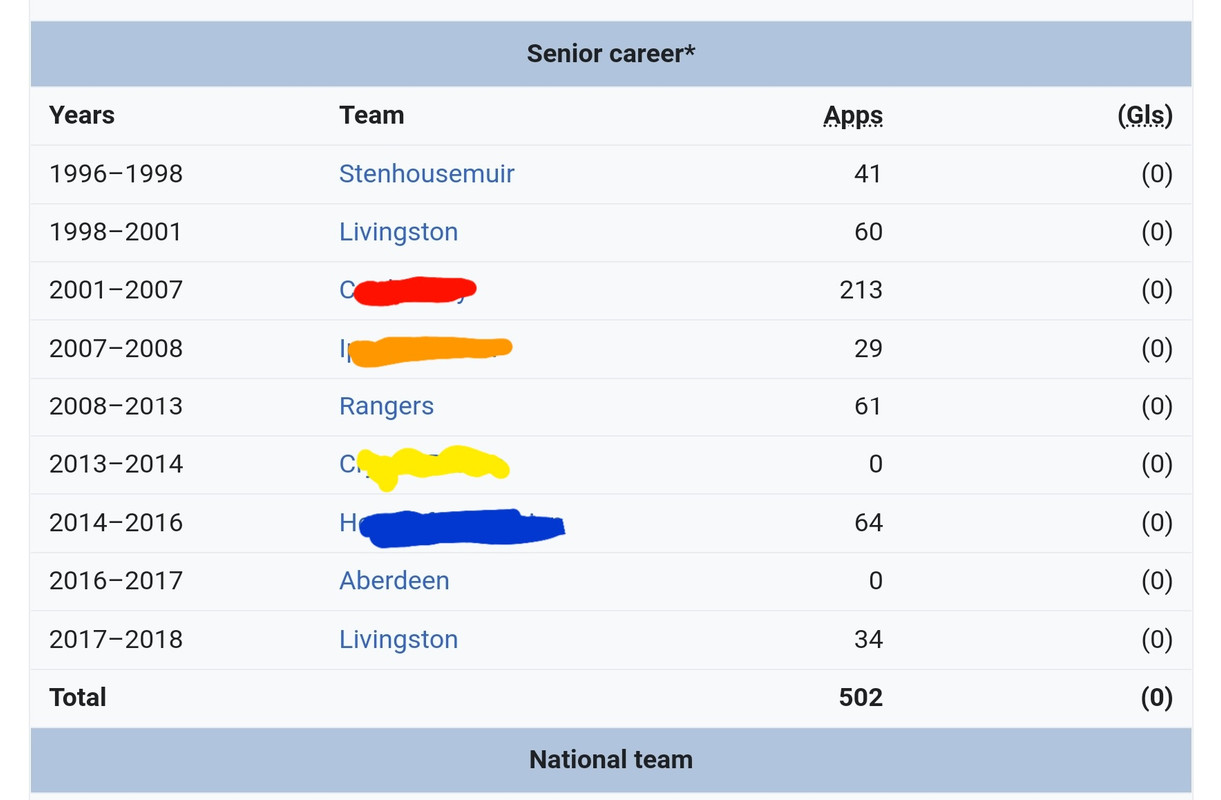Image resolution: width=1221 pixels, height=800 pixels.
Task: Click the National team section header
Action: (x=611, y=760)
